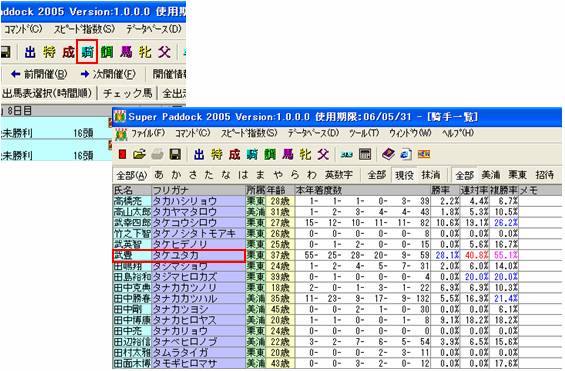The width and height of the screenshot is (565, 371).
Task: Toggle the 全部 filter next to 現役
Action: (377, 175)
